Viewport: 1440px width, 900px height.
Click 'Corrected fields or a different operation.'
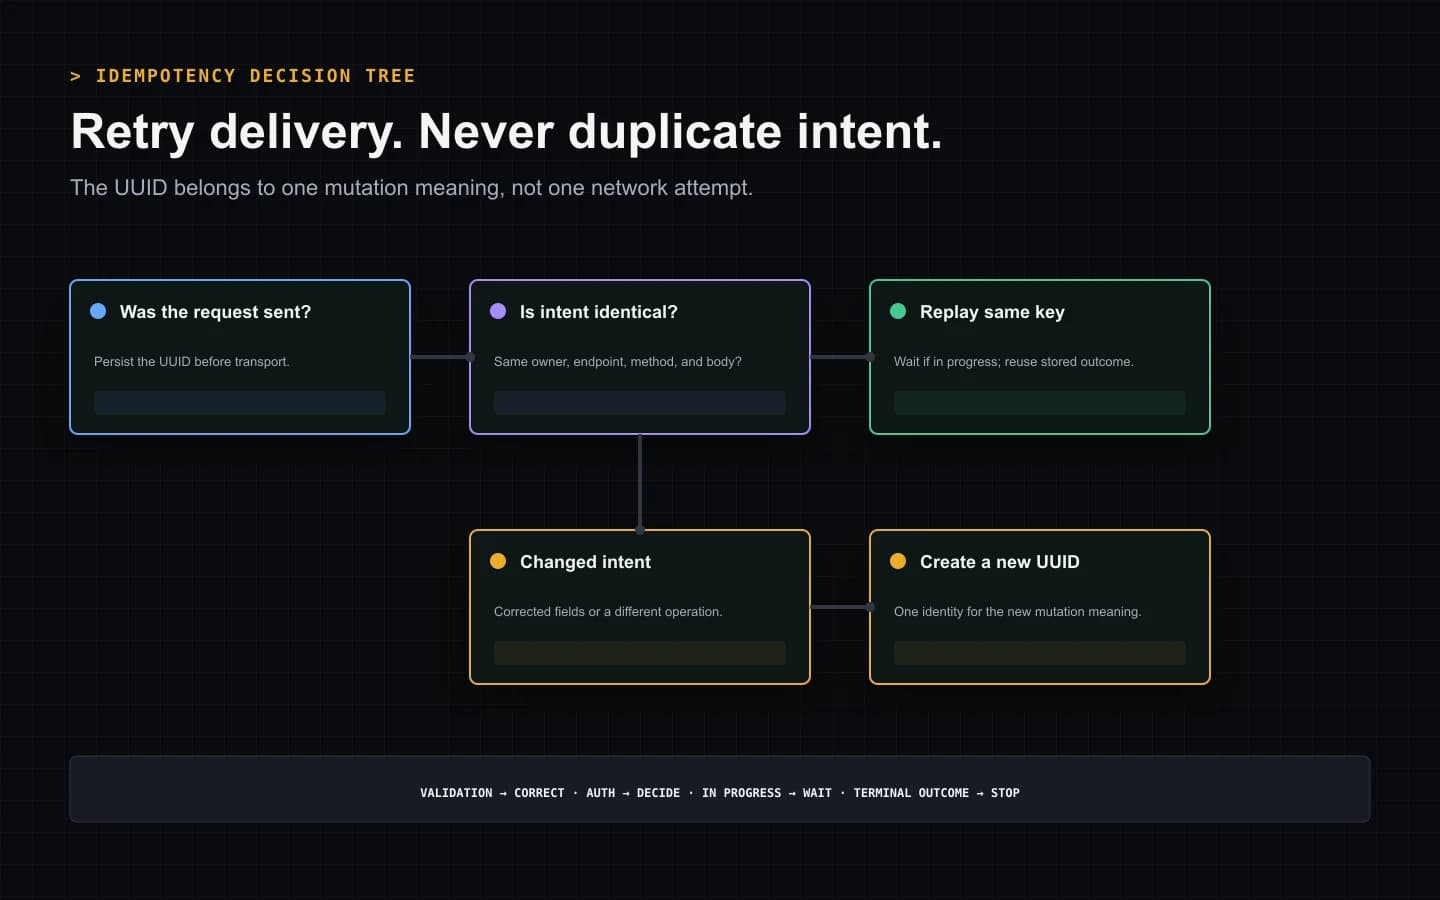pos(608,611)
